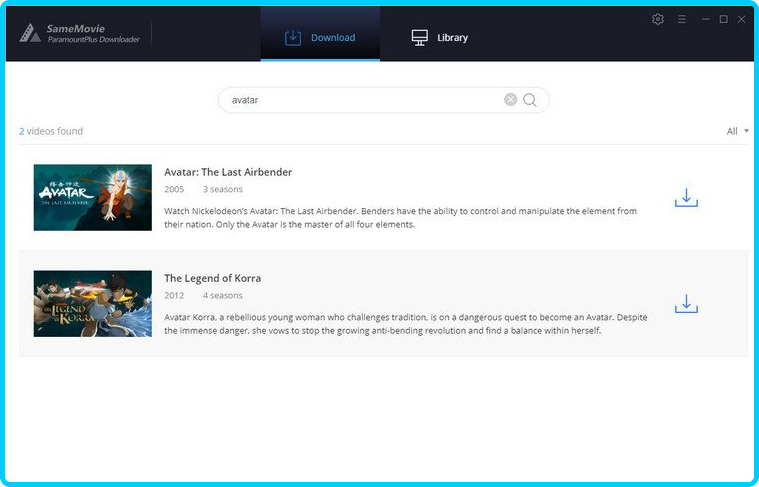Expand the All filter dropdown

(737, 131)
